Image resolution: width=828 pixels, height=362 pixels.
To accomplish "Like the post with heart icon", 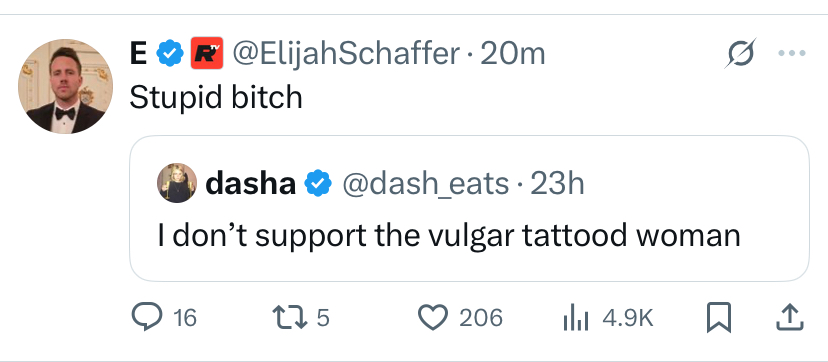I will [x=433, y=318].
